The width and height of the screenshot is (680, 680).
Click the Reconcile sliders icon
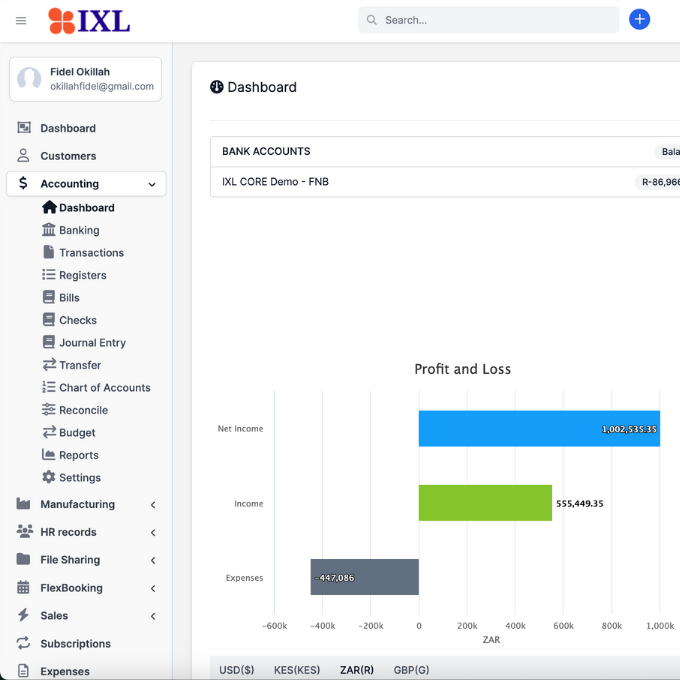click(x=49, y=410)
